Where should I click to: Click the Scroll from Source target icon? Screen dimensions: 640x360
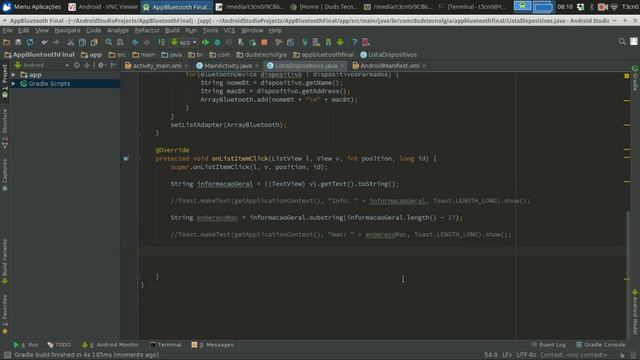(x=77, y=65)
